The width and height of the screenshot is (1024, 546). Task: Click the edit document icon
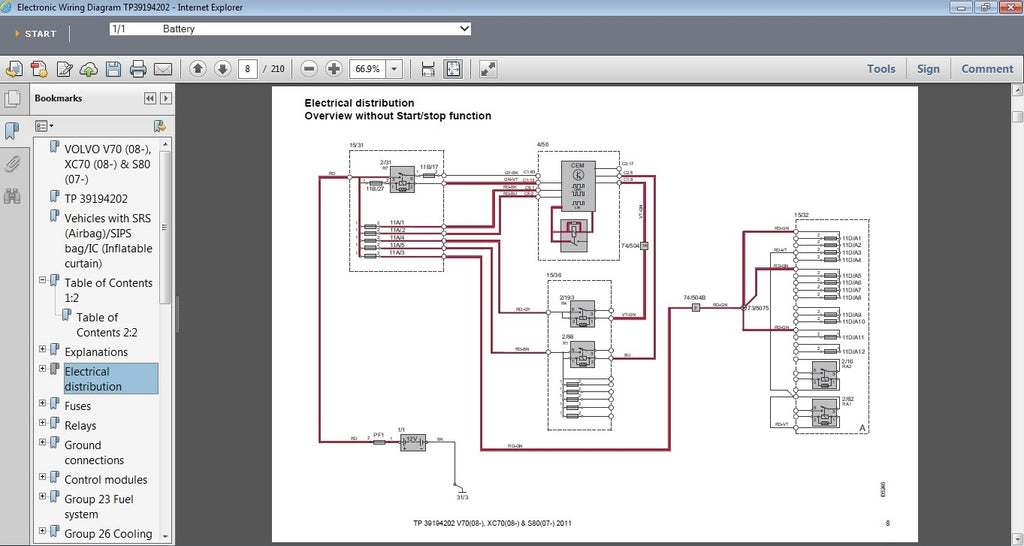[x=64, y=69]
